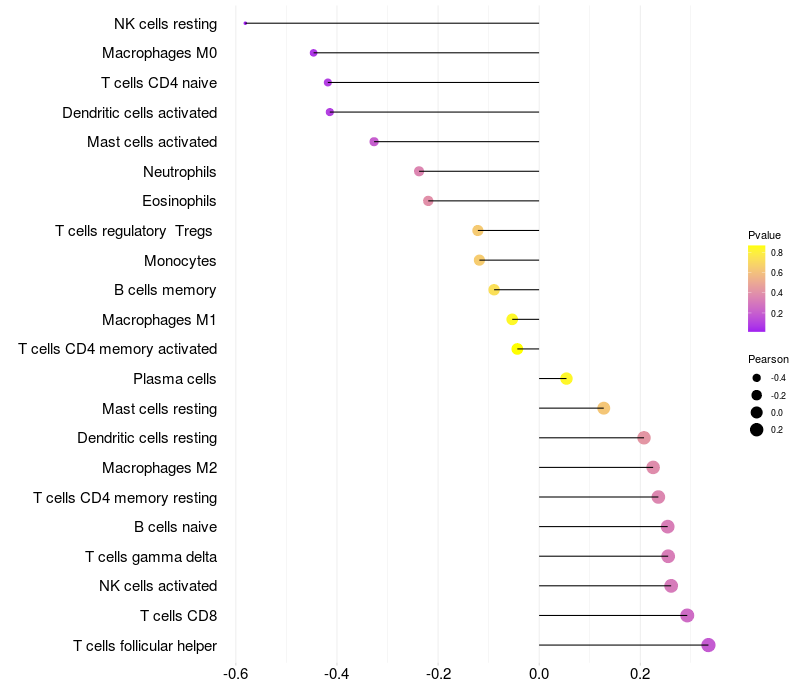Image resolution: width=800 pixels, height=700 pixels.
Task: Click the T cells follicular helper dot
Action: pyautogui.click(x=708, y=645)
